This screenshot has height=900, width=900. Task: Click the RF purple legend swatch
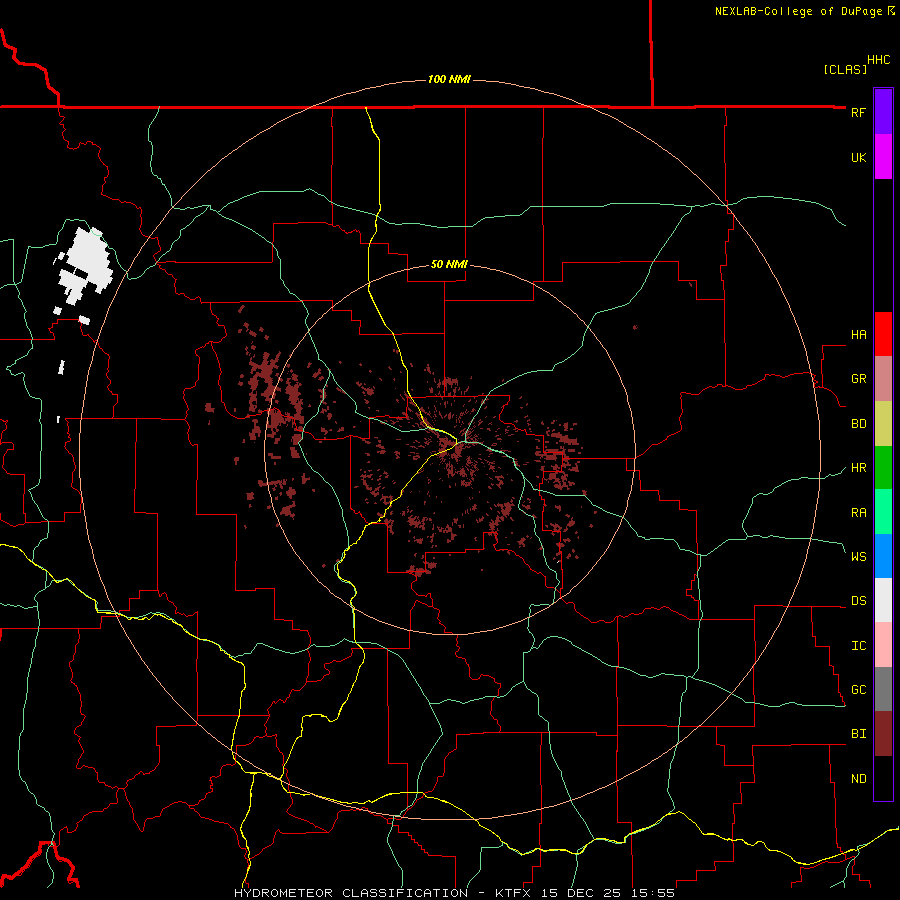[883, 112]
